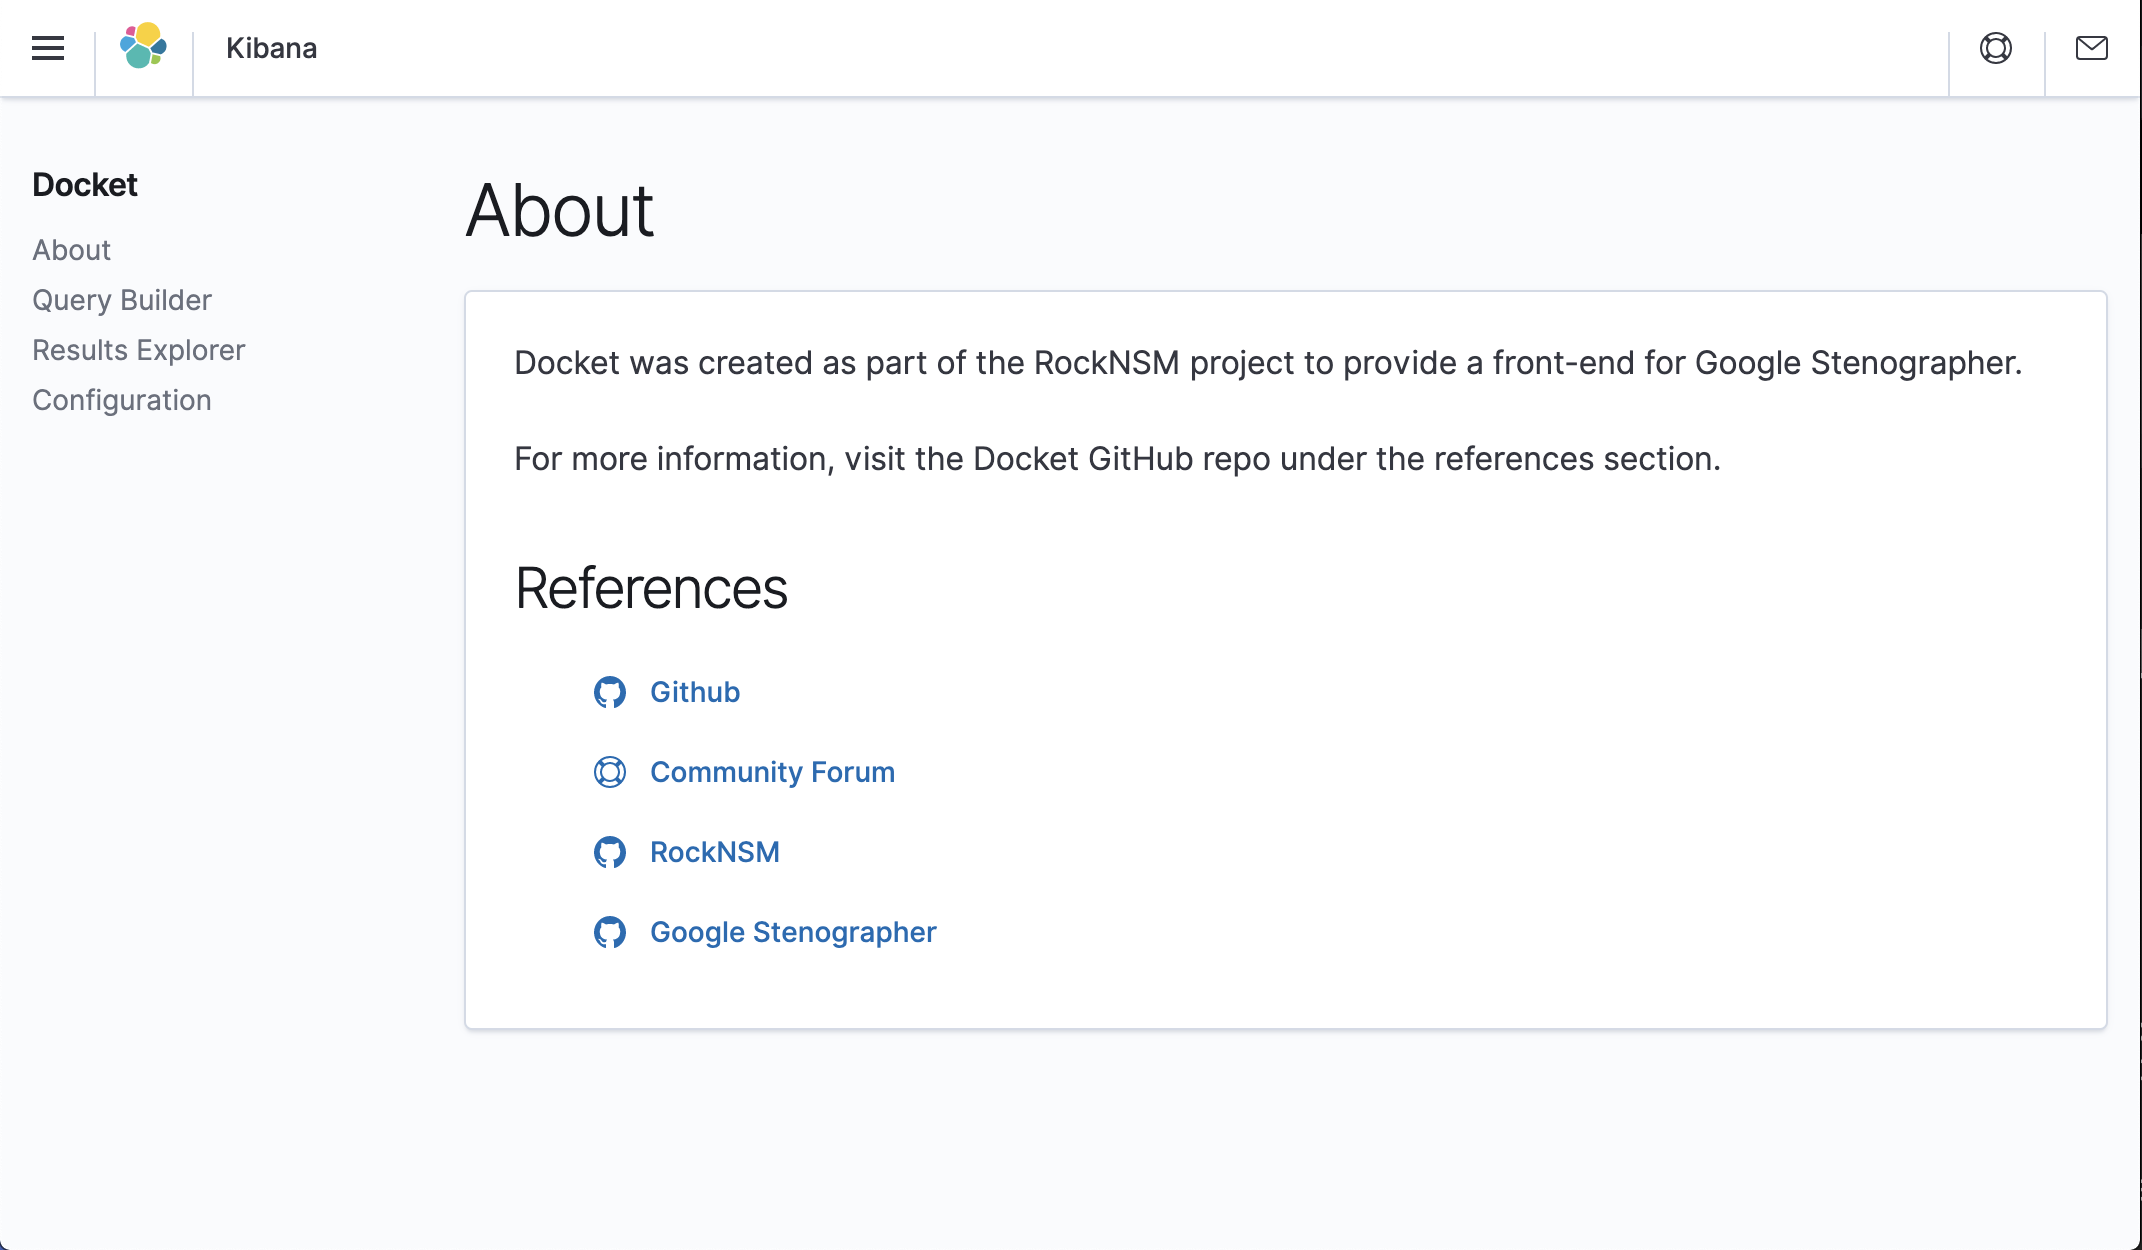Open Query Builder from the sidebar
Screen dimensions: 2142x1250
(x=122, y=300)
